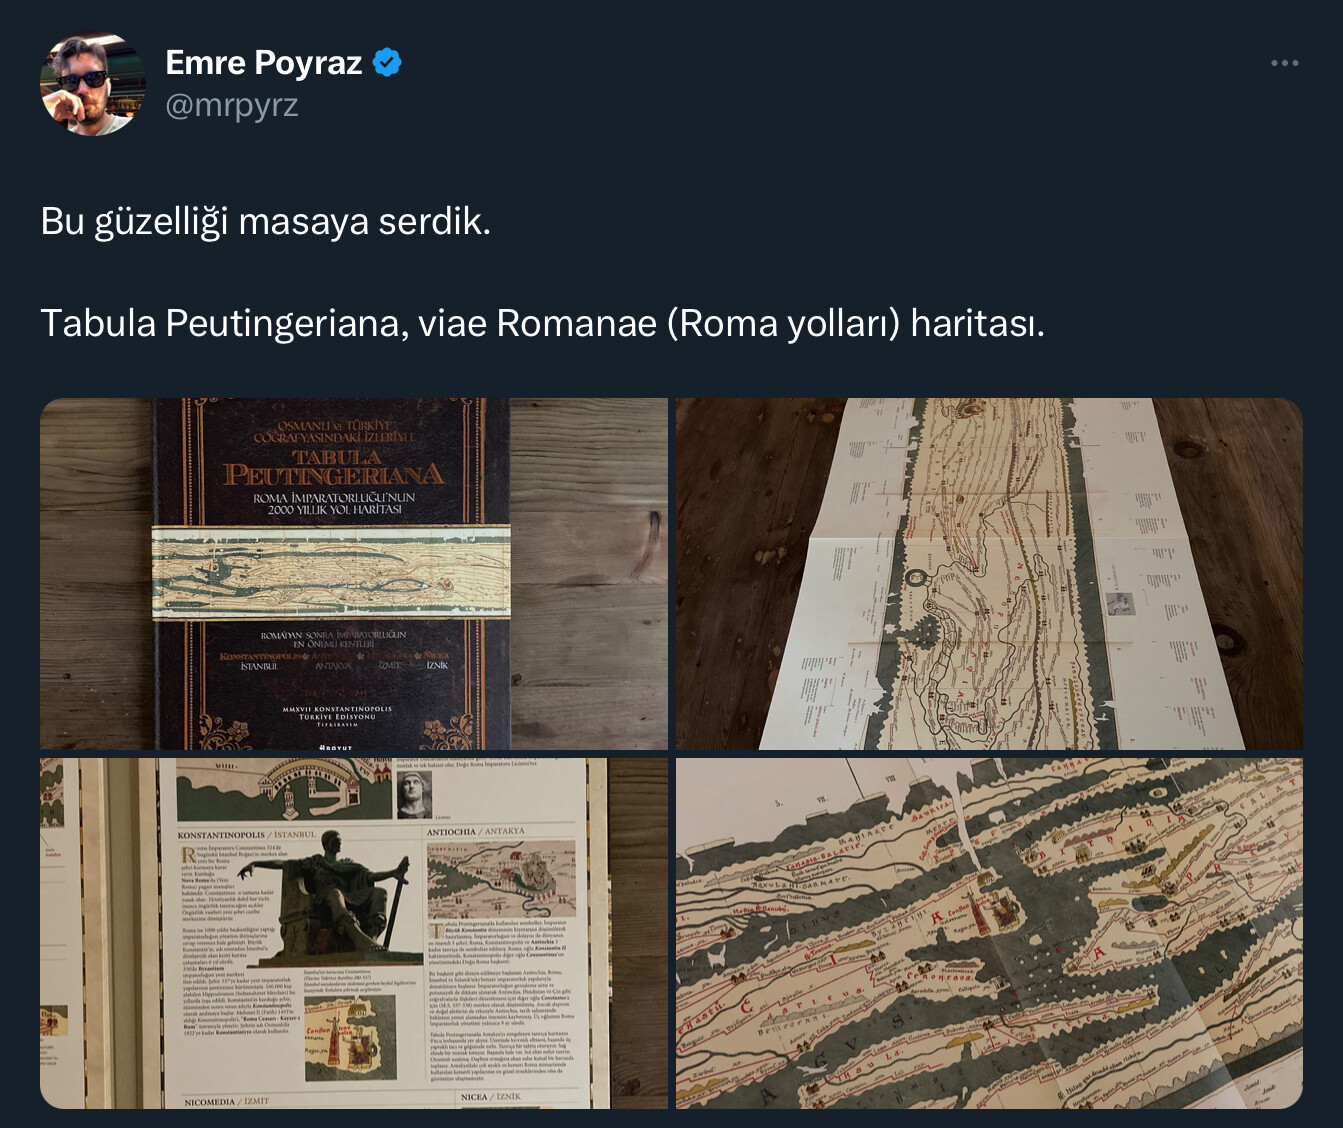Open the close-up colored map photo
This screenshot has width=1343, height=1128.
(x=989, y=933)
